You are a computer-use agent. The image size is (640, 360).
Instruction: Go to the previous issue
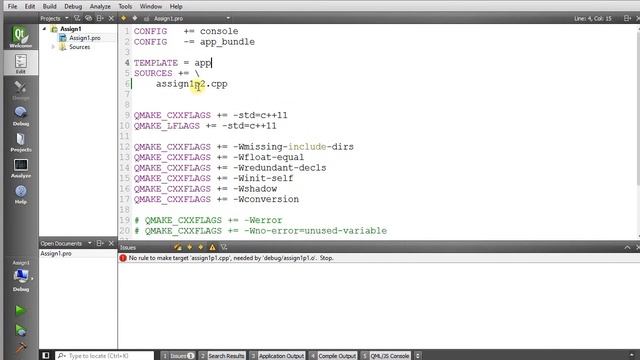[x=189, y=247]
